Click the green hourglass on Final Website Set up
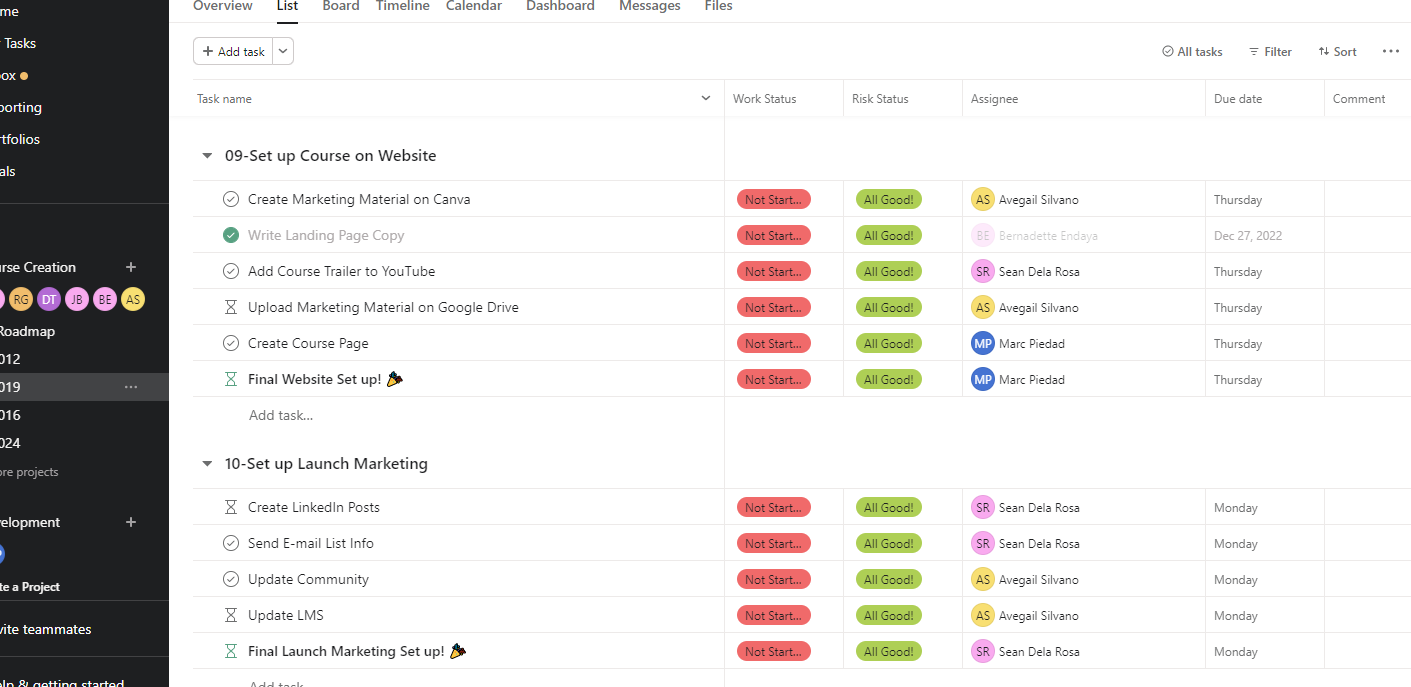Viewport: 1411px width, 687px height. [231, 379]
